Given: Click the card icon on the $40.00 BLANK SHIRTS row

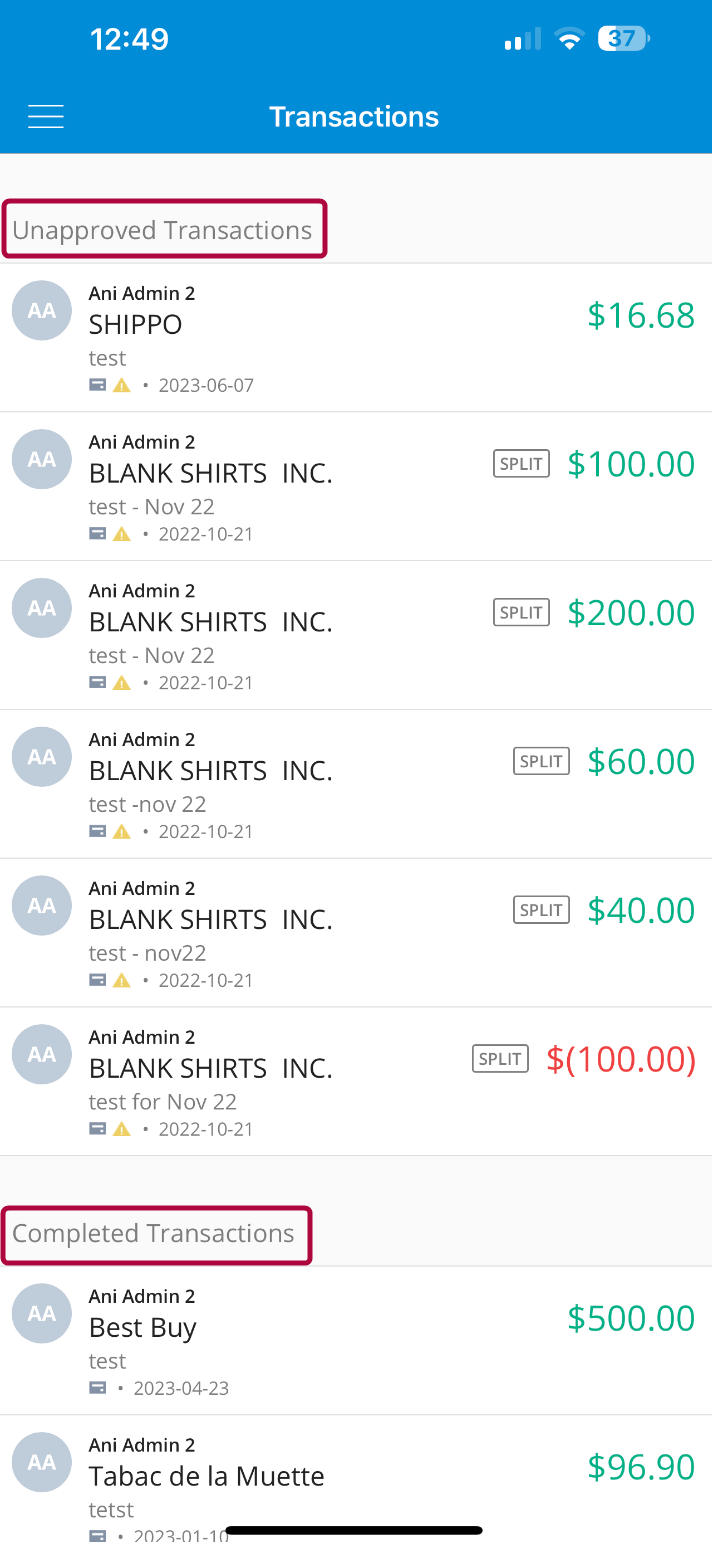Looking at the screenshot, I should coord(96,980).
